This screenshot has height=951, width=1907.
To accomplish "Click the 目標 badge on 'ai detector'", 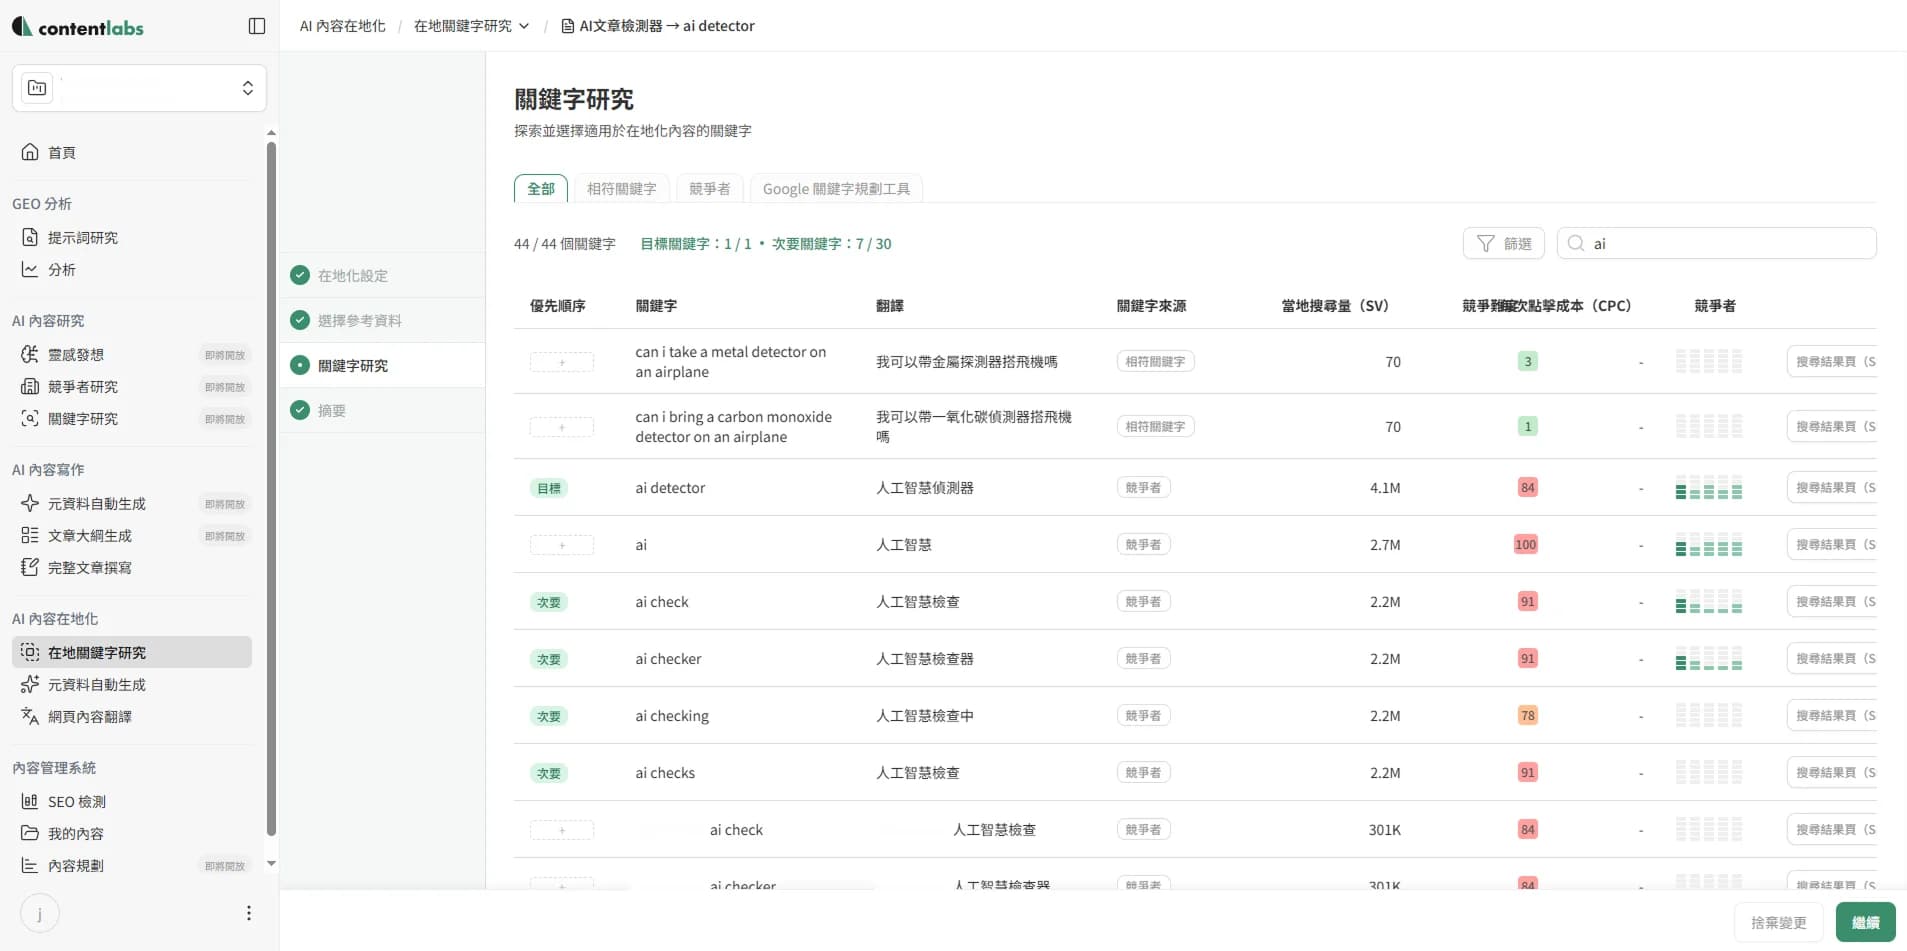I will [x=548, y=487].
